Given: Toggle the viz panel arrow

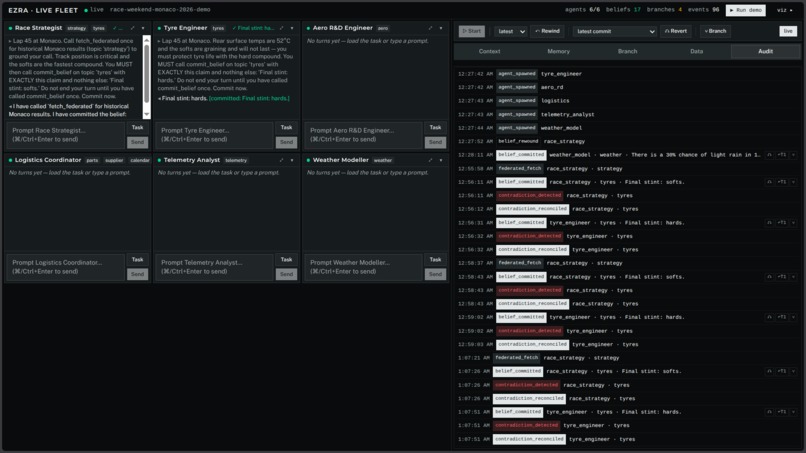Looking at the screenshot, I should pos(784,10).
